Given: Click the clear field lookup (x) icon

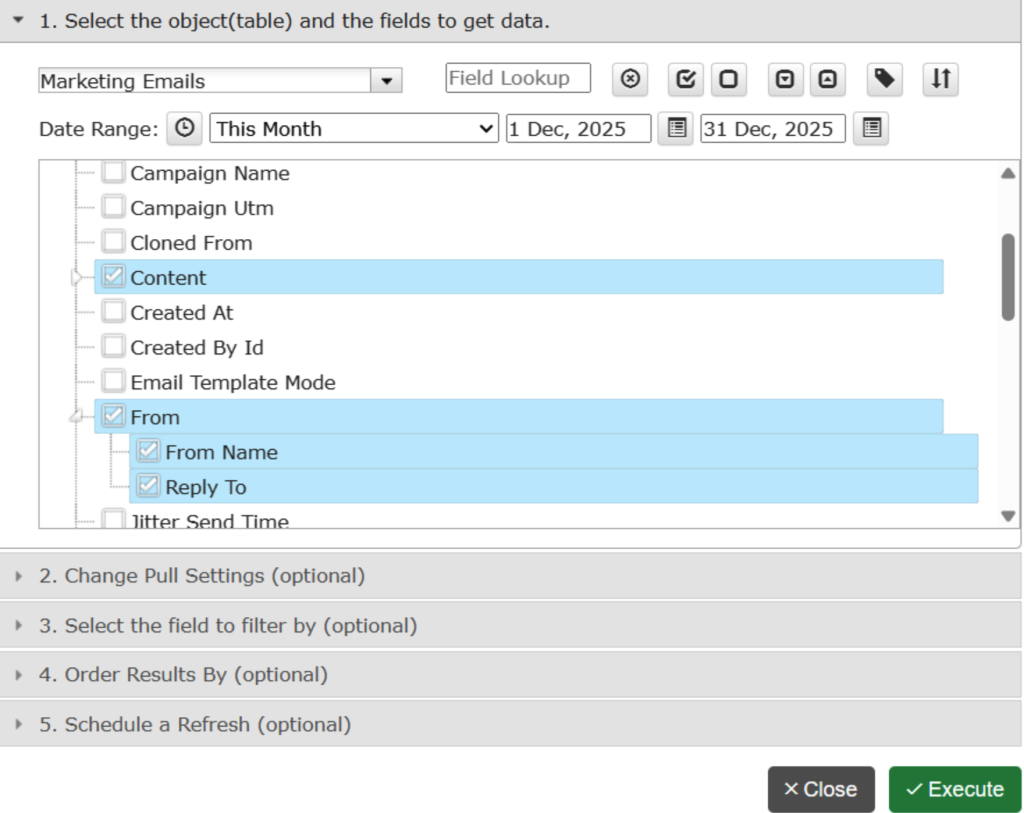Looking at the screenshot, I should coord(629,79).
